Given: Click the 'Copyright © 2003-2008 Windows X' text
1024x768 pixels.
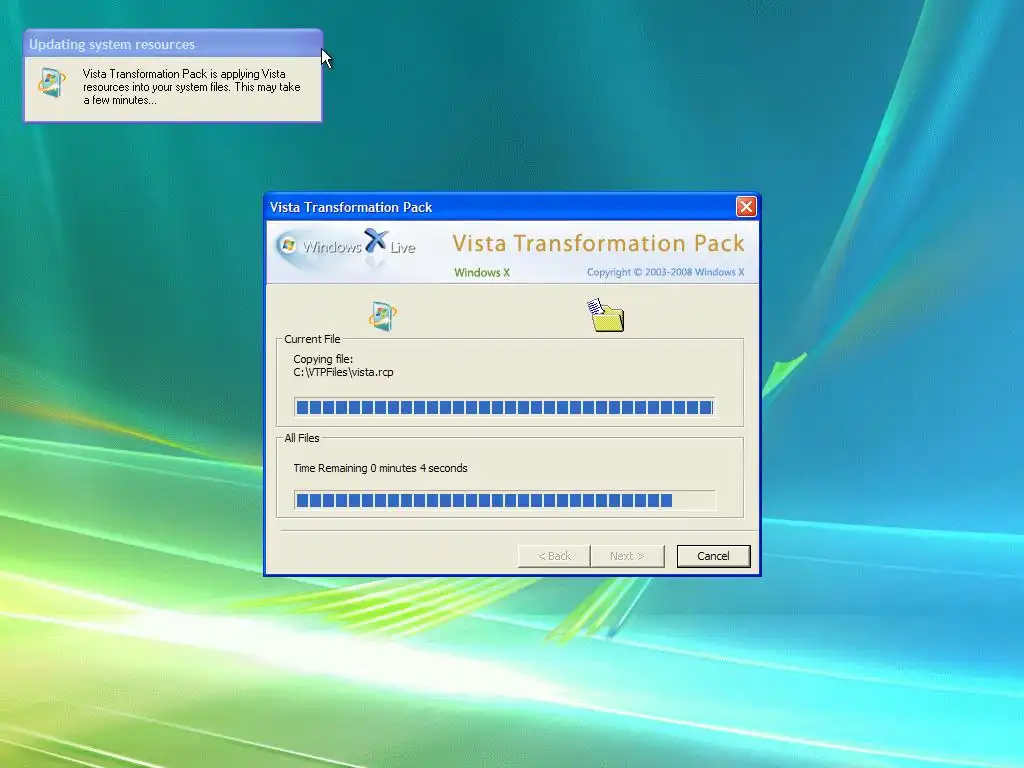Looking at the screenshot, I should (x=665, y=272).
